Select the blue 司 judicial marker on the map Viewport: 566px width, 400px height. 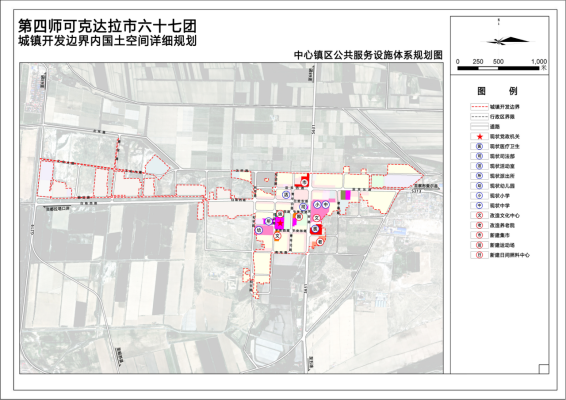tap(303, 207)
